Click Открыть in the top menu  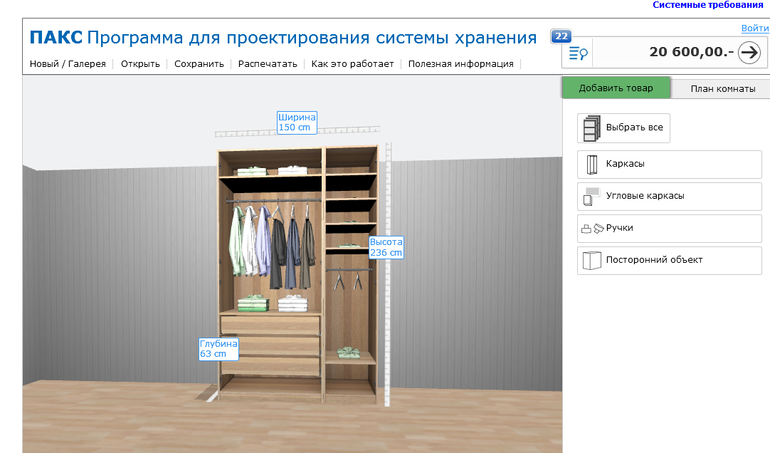click(x=140, y=64)
